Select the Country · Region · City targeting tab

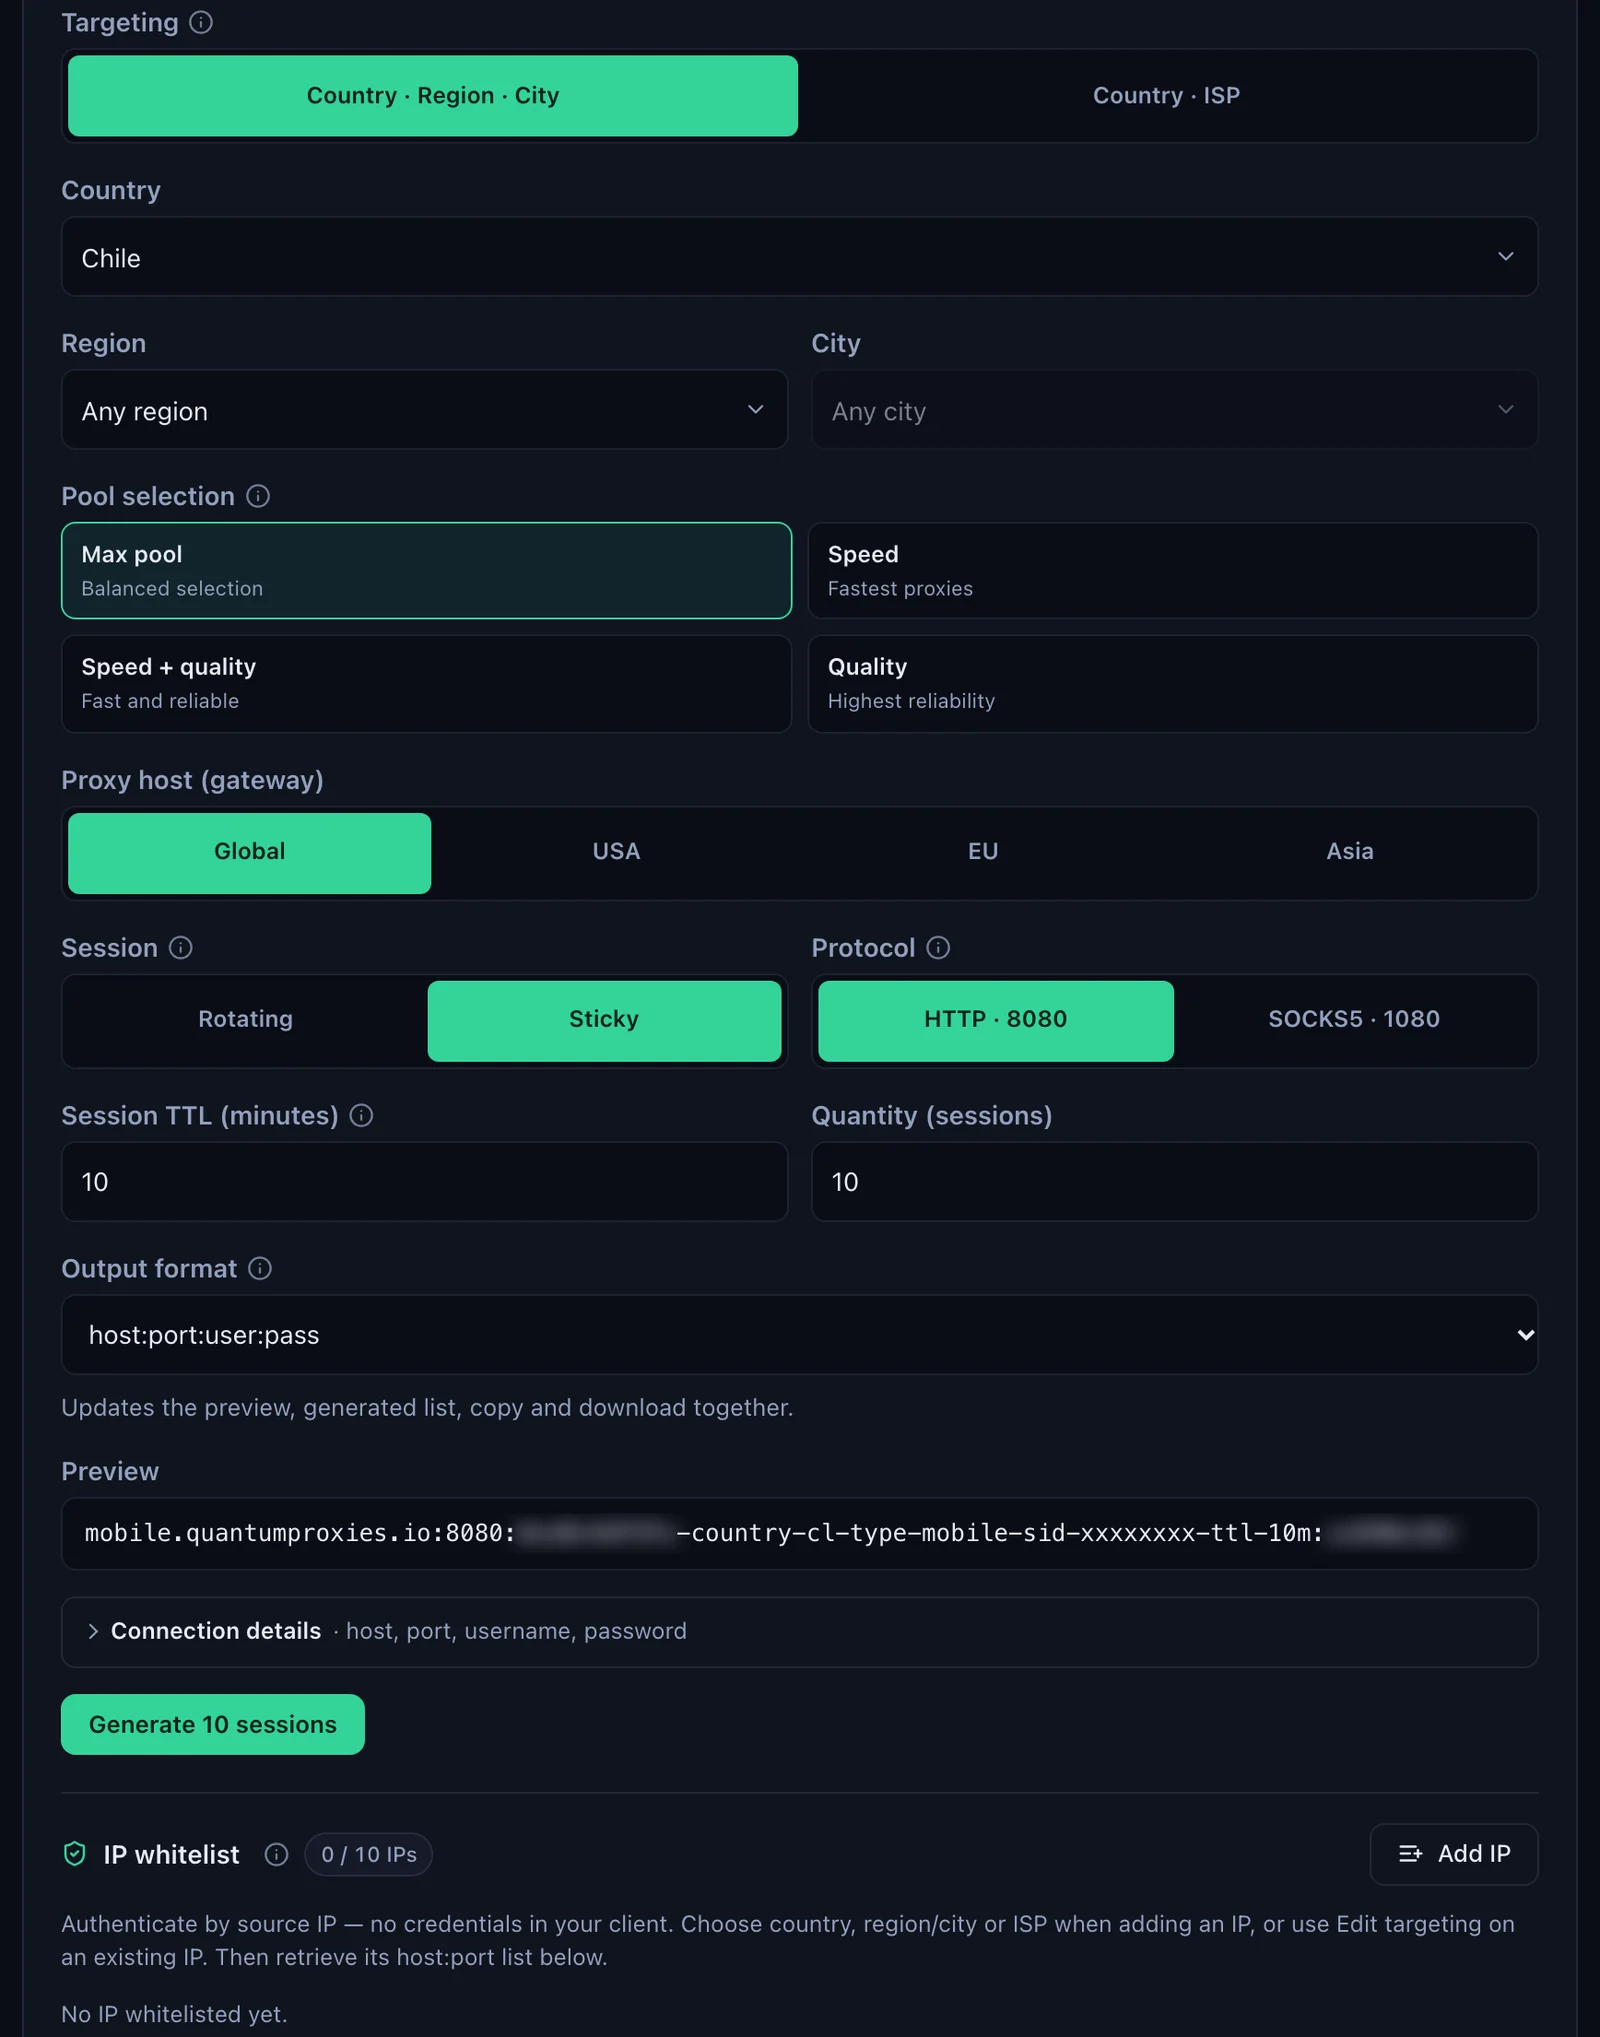tap(433, 96)
